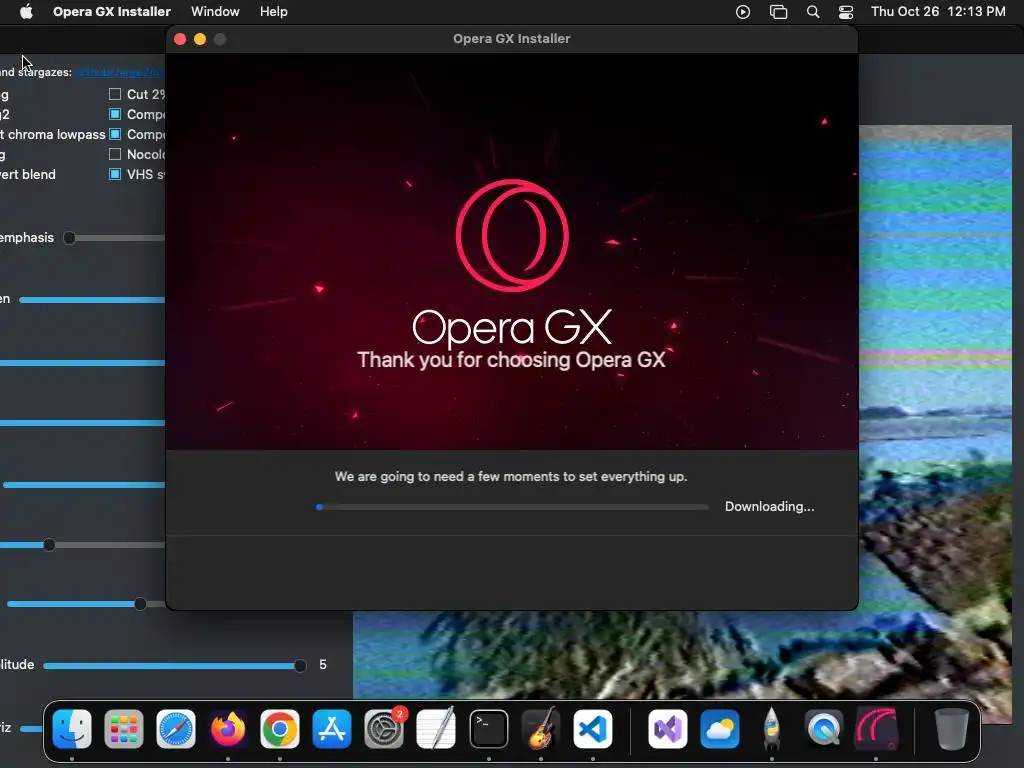This screenshot has width=1024, height=768.
Task: Click the Opera GX Installer window title
Action: (x=511, y=39)
